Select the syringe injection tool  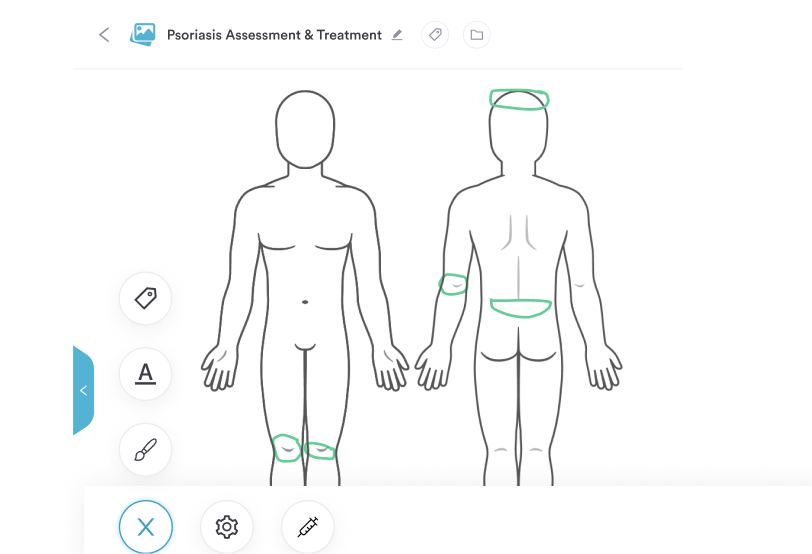(x=308, y=527)
